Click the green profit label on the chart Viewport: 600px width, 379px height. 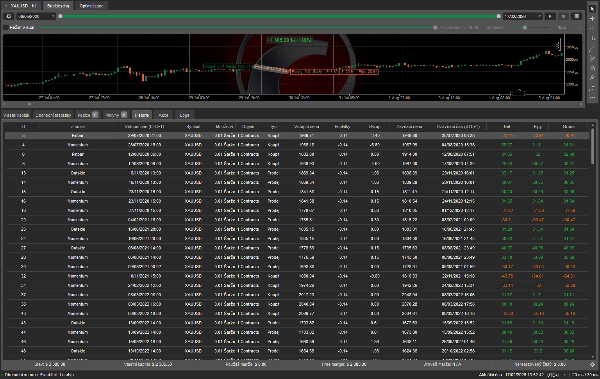290,40
